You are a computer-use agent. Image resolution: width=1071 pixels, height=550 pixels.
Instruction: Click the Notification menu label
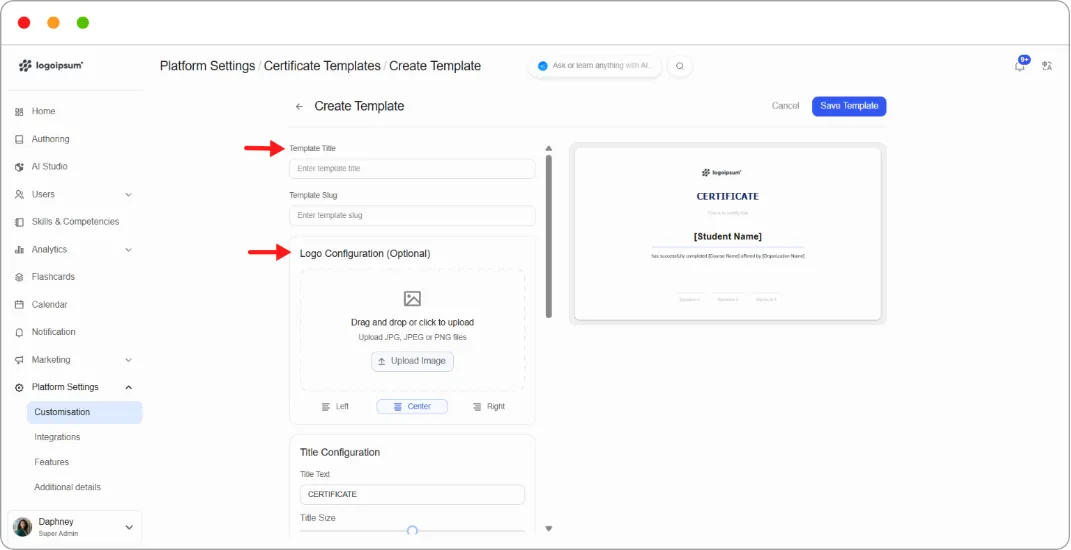click(53, 332)
